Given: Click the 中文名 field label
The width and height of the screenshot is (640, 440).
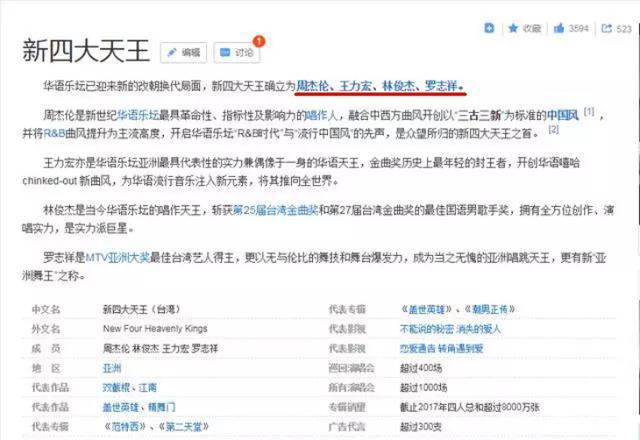Looking at the screenshot, I should click(x=46, y=309).
